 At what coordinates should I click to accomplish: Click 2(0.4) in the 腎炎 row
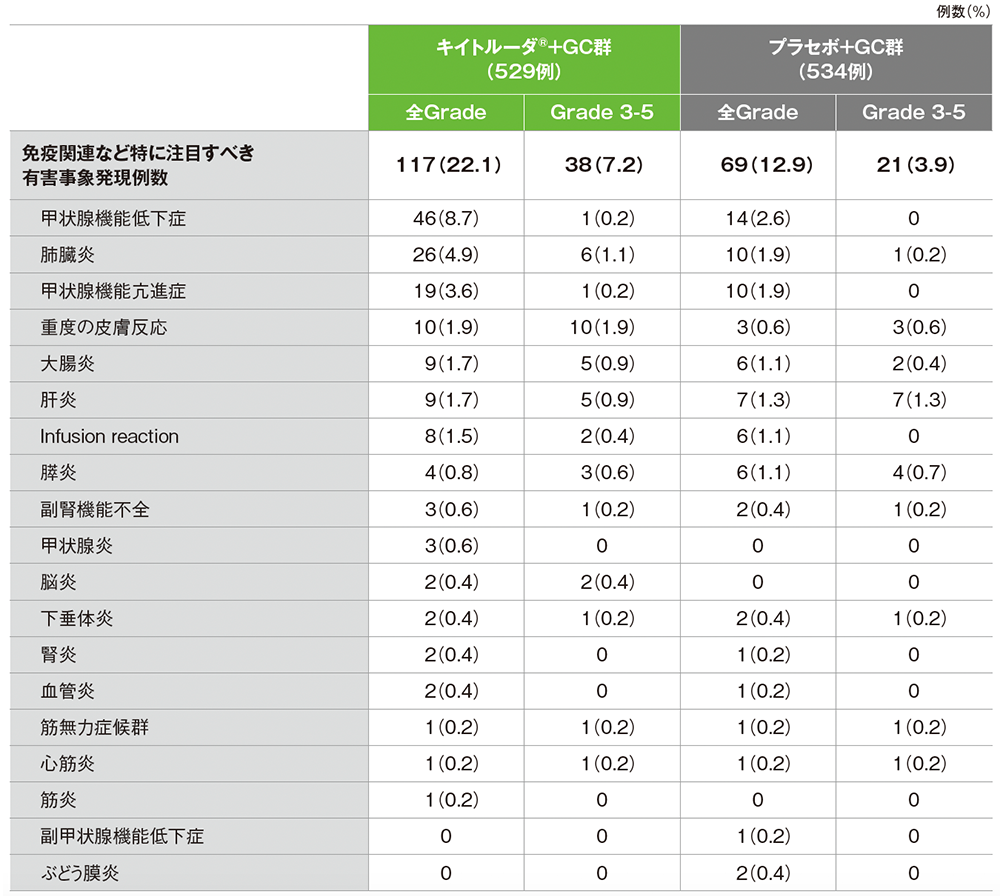452,655
